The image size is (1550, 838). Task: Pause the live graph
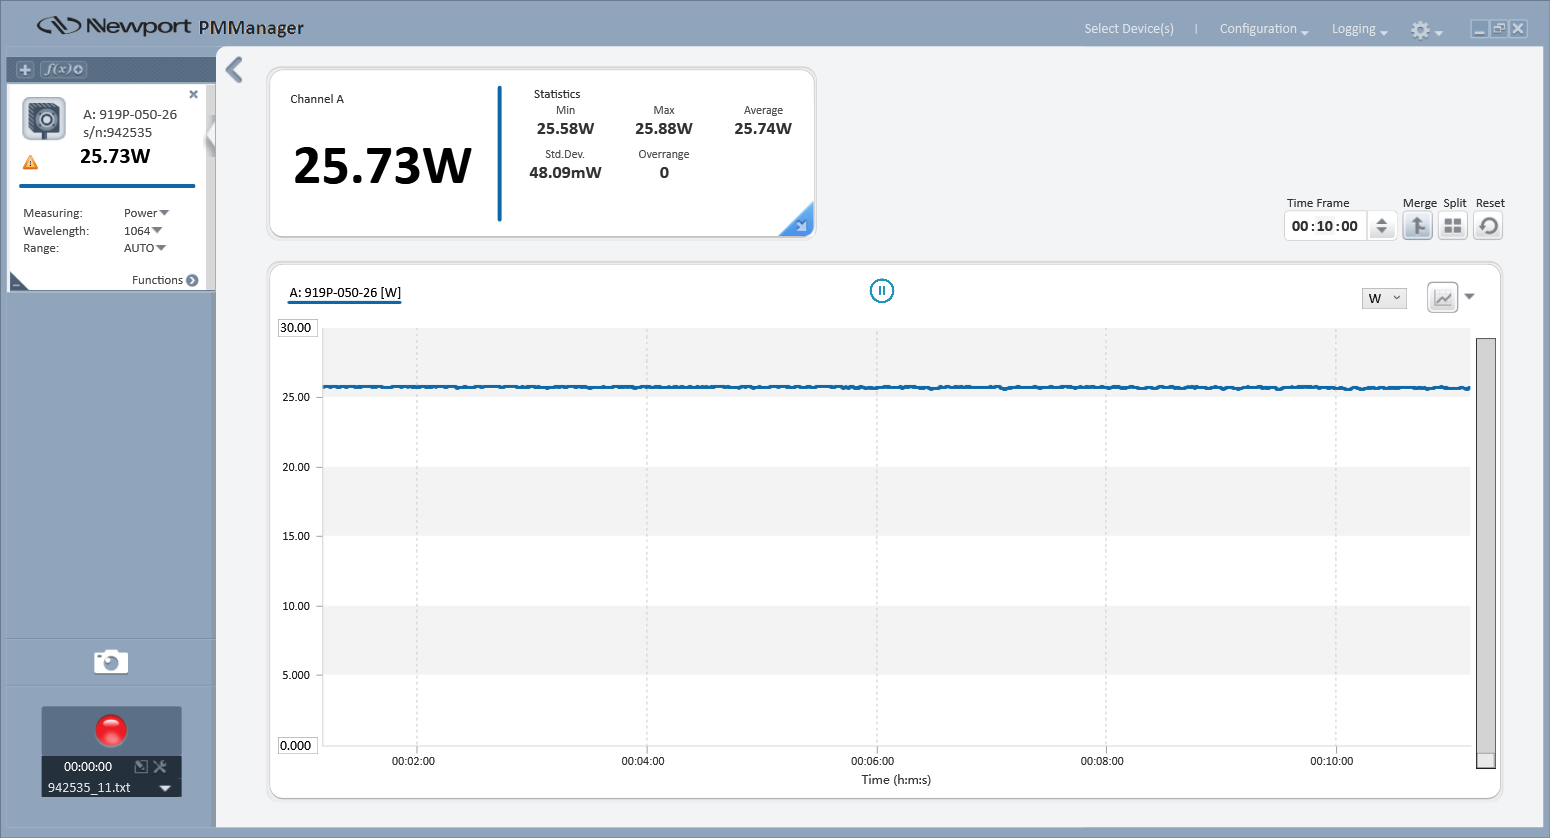pos(881,291)
